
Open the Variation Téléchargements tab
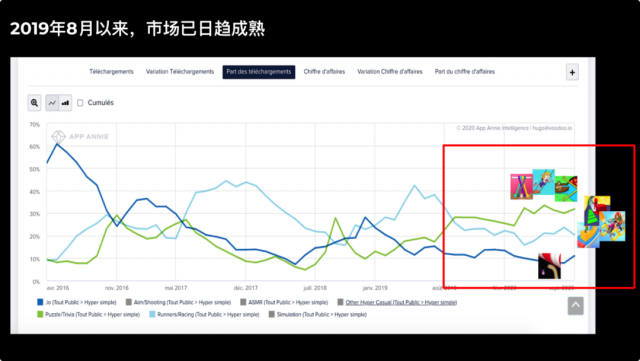(180, 72)
